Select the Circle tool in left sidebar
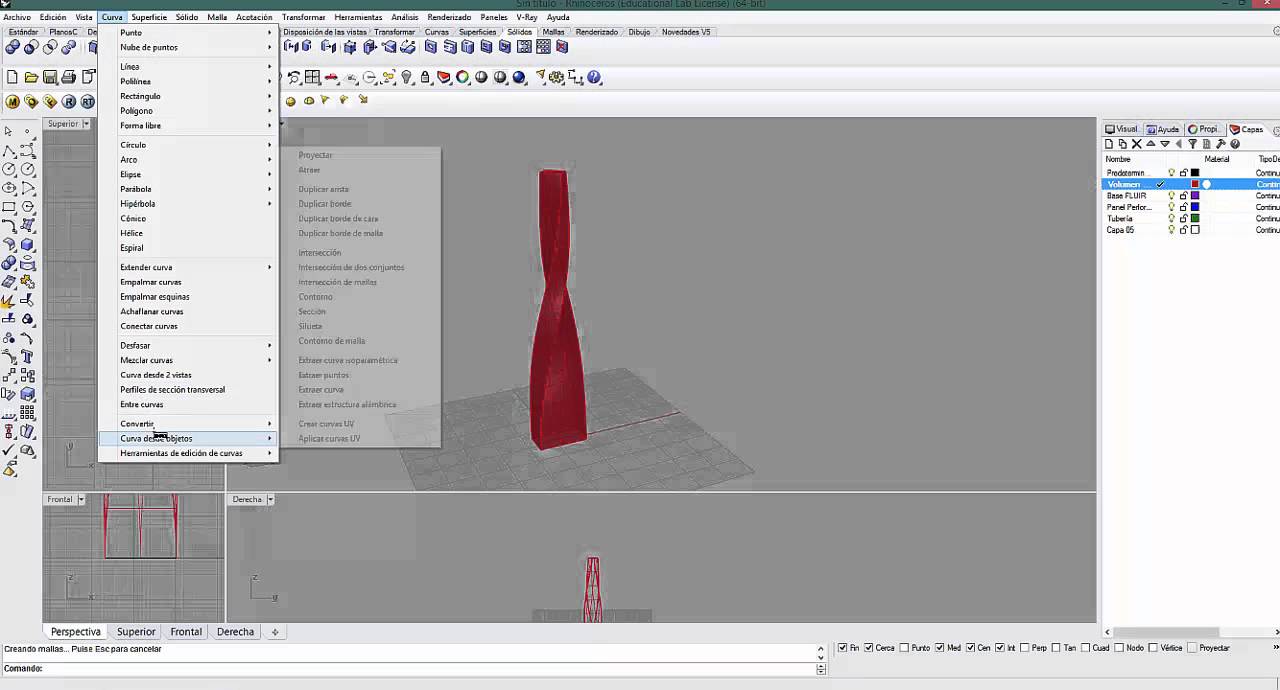Viewport: 1280px width, 690px height. click(9, 169)
